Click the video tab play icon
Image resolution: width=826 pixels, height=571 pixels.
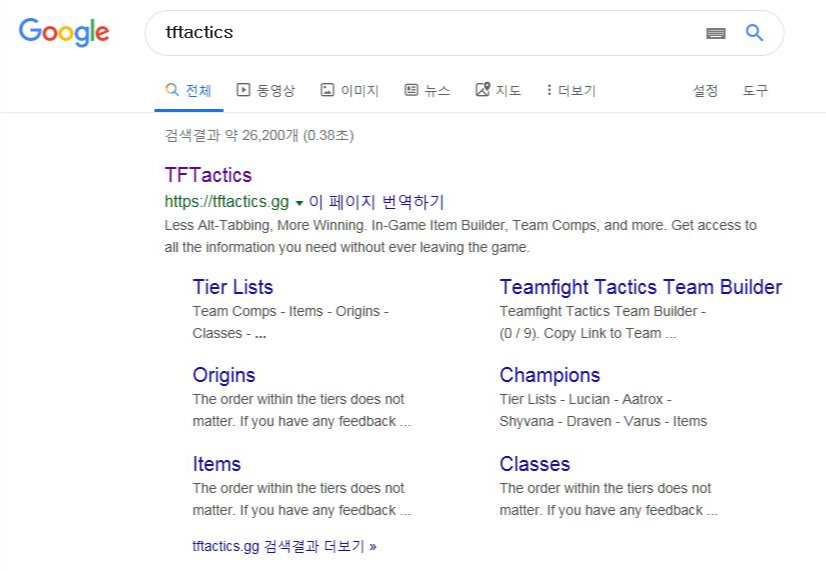coord(243,90)
